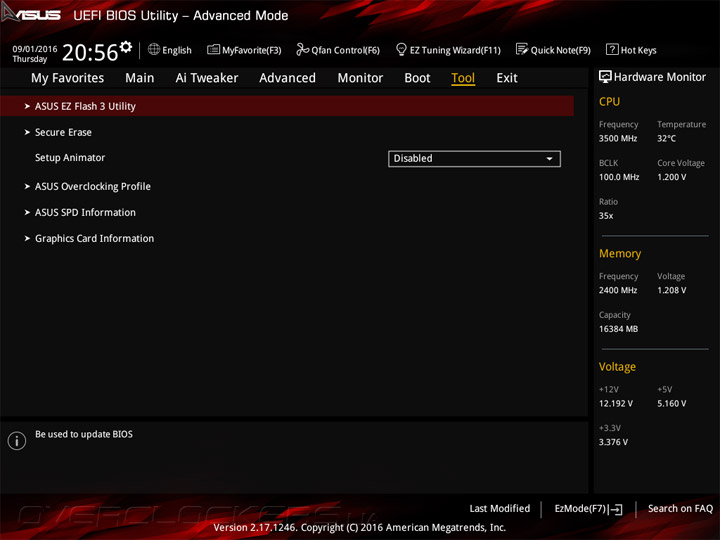Show Hot Keys question mark icon
Image resolution: width=720 pixels, height=540 pixels.
point(612,49)
